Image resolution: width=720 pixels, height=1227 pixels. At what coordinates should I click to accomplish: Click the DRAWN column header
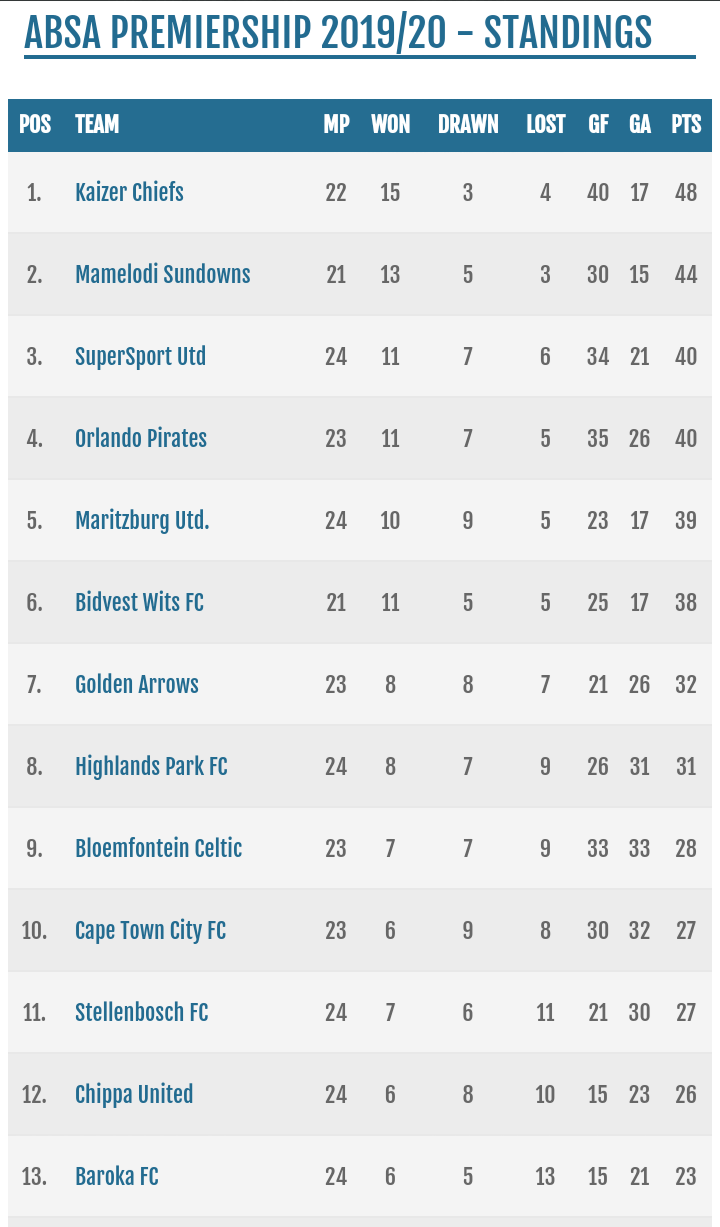(x=468, y=124)
